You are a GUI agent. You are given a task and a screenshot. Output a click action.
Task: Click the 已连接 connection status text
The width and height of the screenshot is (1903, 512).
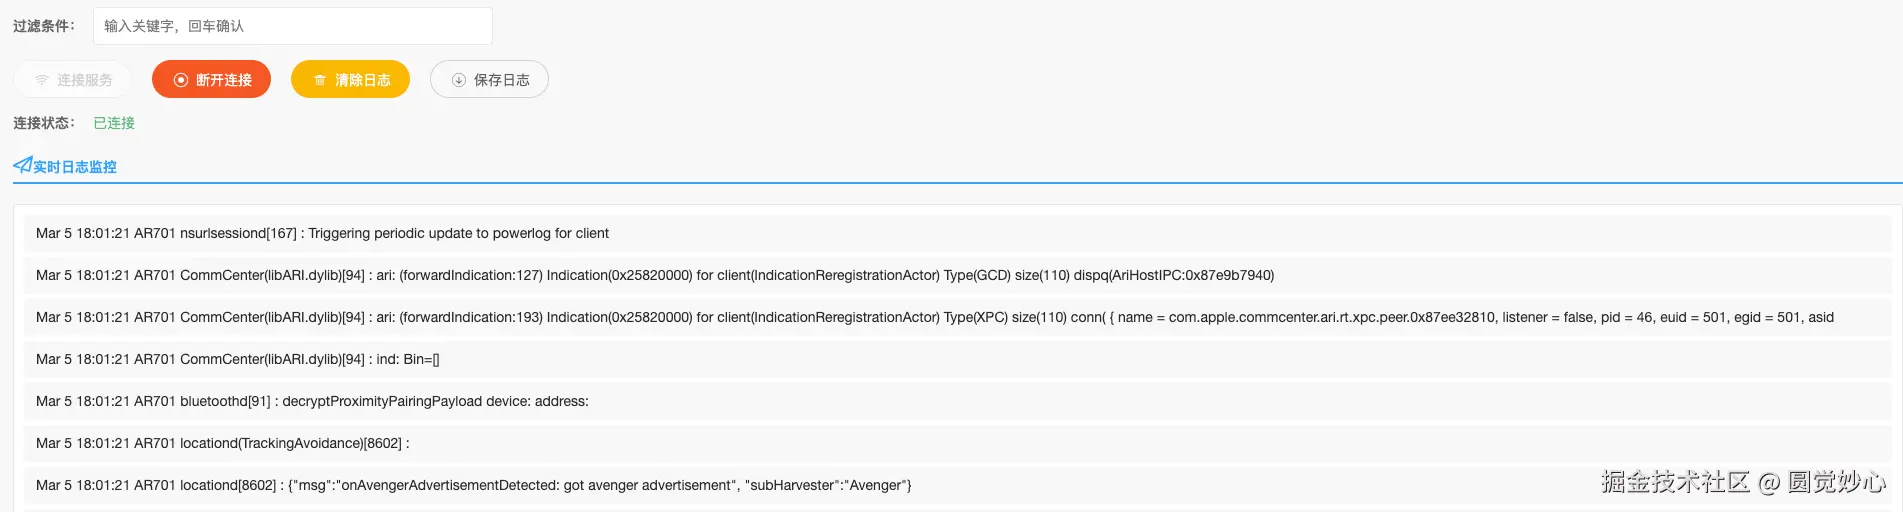[x=114, y=123]
